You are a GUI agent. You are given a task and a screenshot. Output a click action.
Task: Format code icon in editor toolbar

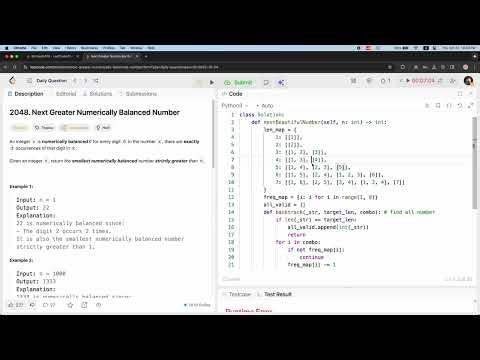pyautogui.click(x=427, y=106)
